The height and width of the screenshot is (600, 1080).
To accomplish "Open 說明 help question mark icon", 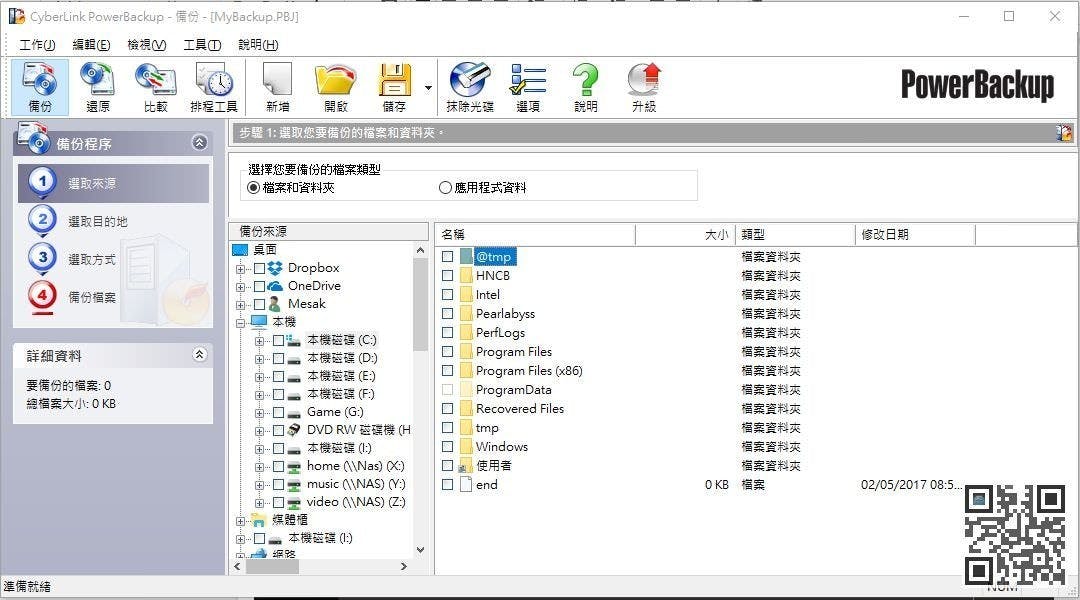I will (585, 87).
